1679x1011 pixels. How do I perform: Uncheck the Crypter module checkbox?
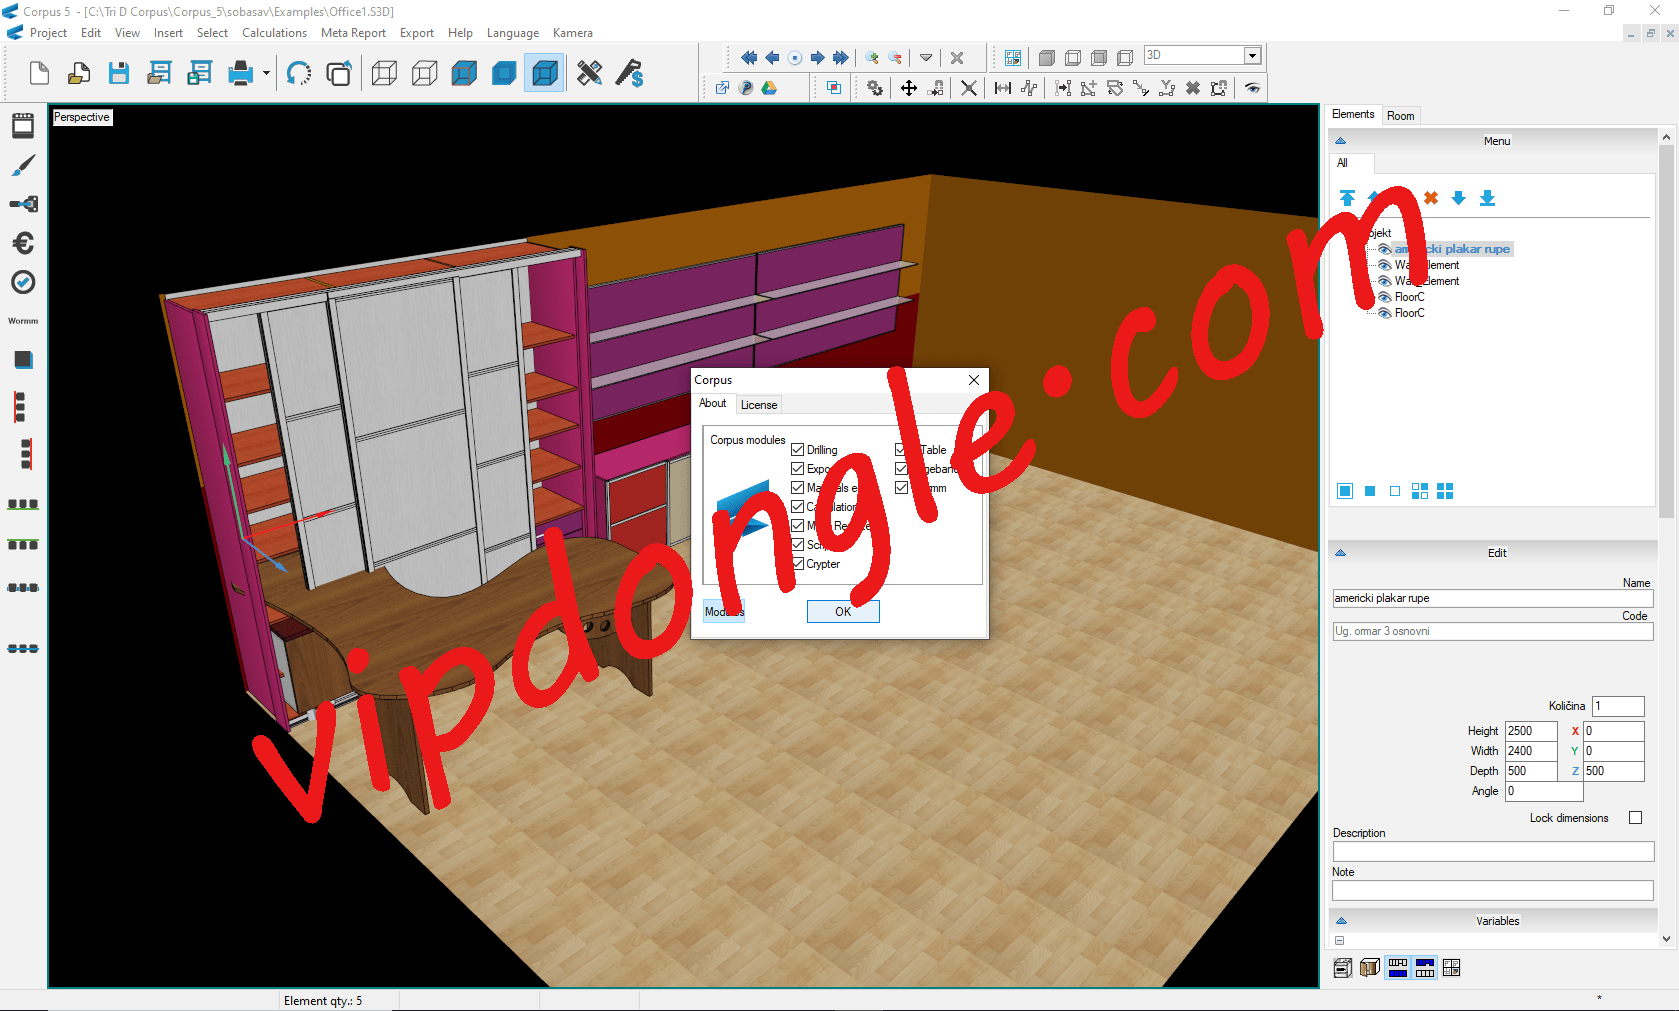point(798,563)
